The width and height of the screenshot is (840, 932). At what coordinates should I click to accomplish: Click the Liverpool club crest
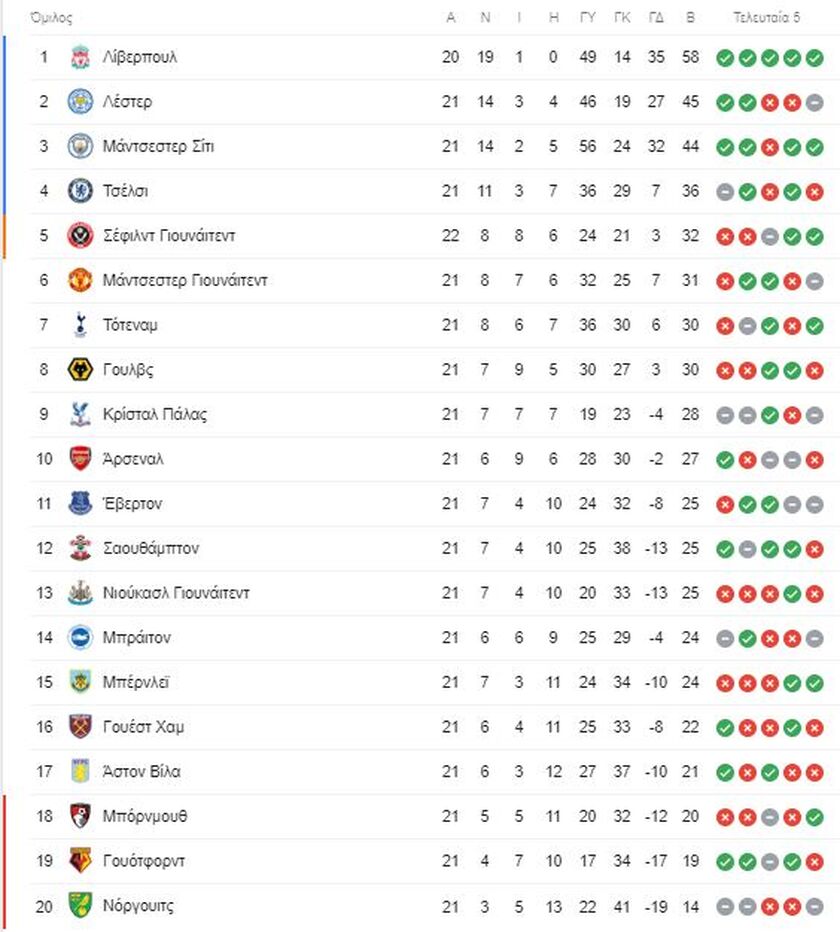[80, 57]
